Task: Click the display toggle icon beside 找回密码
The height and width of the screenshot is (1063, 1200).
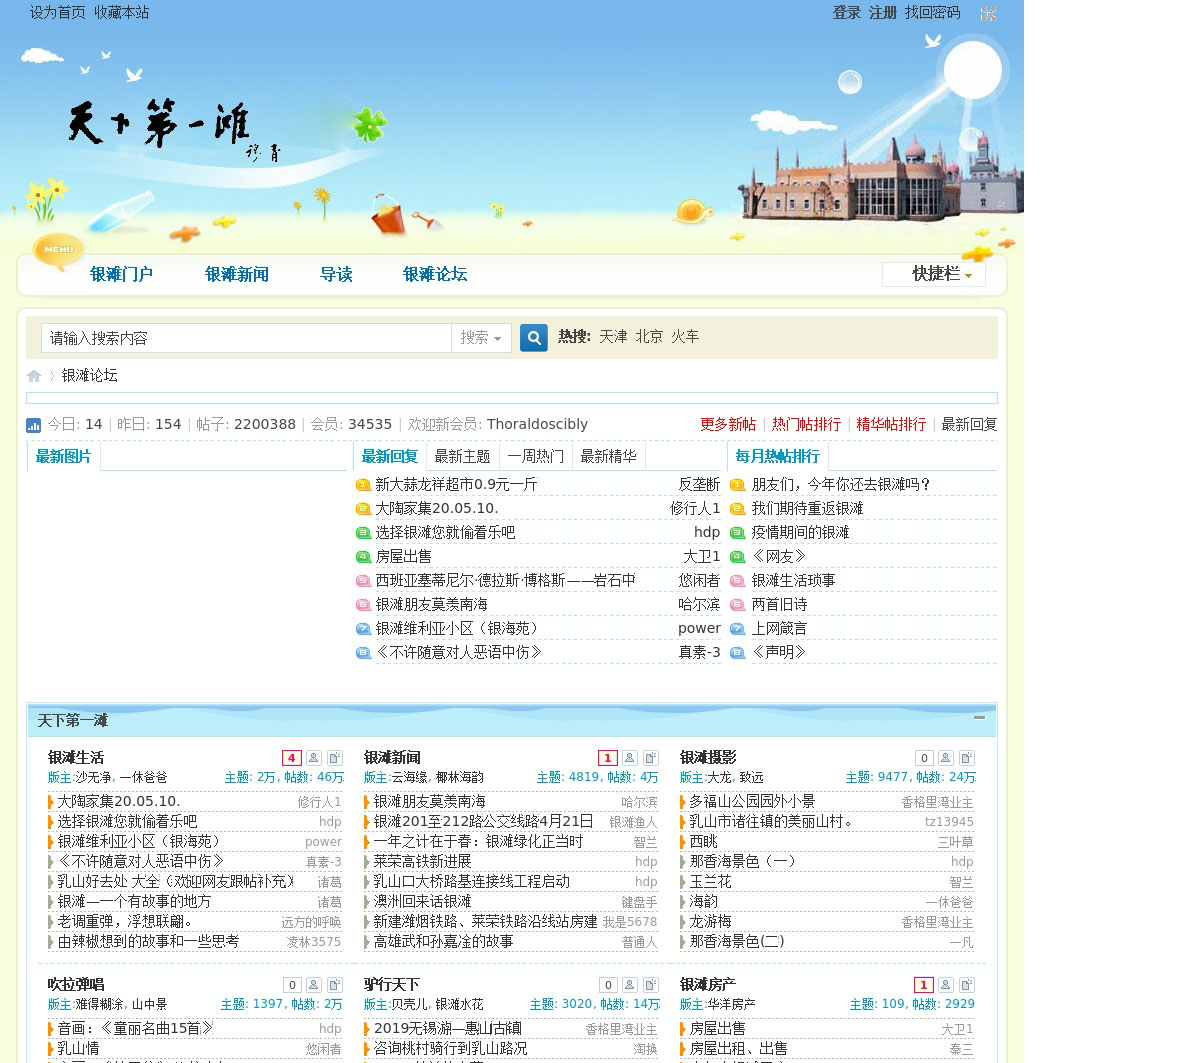Action: tap(988, 14)
